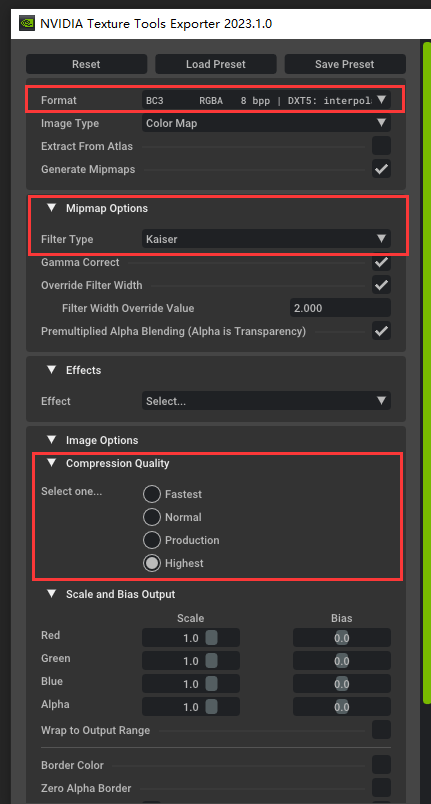Toggle the Premultiplied Alpha Blending checkbox
The width and height of the screenshot is (431, 804).
(381, 331)
